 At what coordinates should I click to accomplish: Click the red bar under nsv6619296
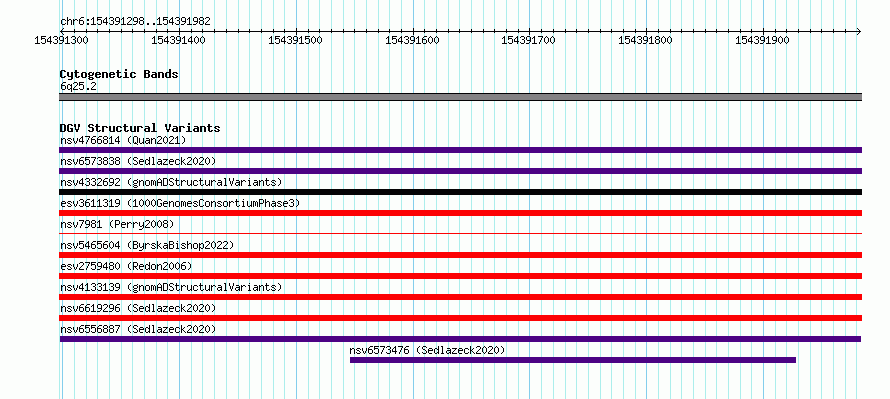[x=460, y=318]
